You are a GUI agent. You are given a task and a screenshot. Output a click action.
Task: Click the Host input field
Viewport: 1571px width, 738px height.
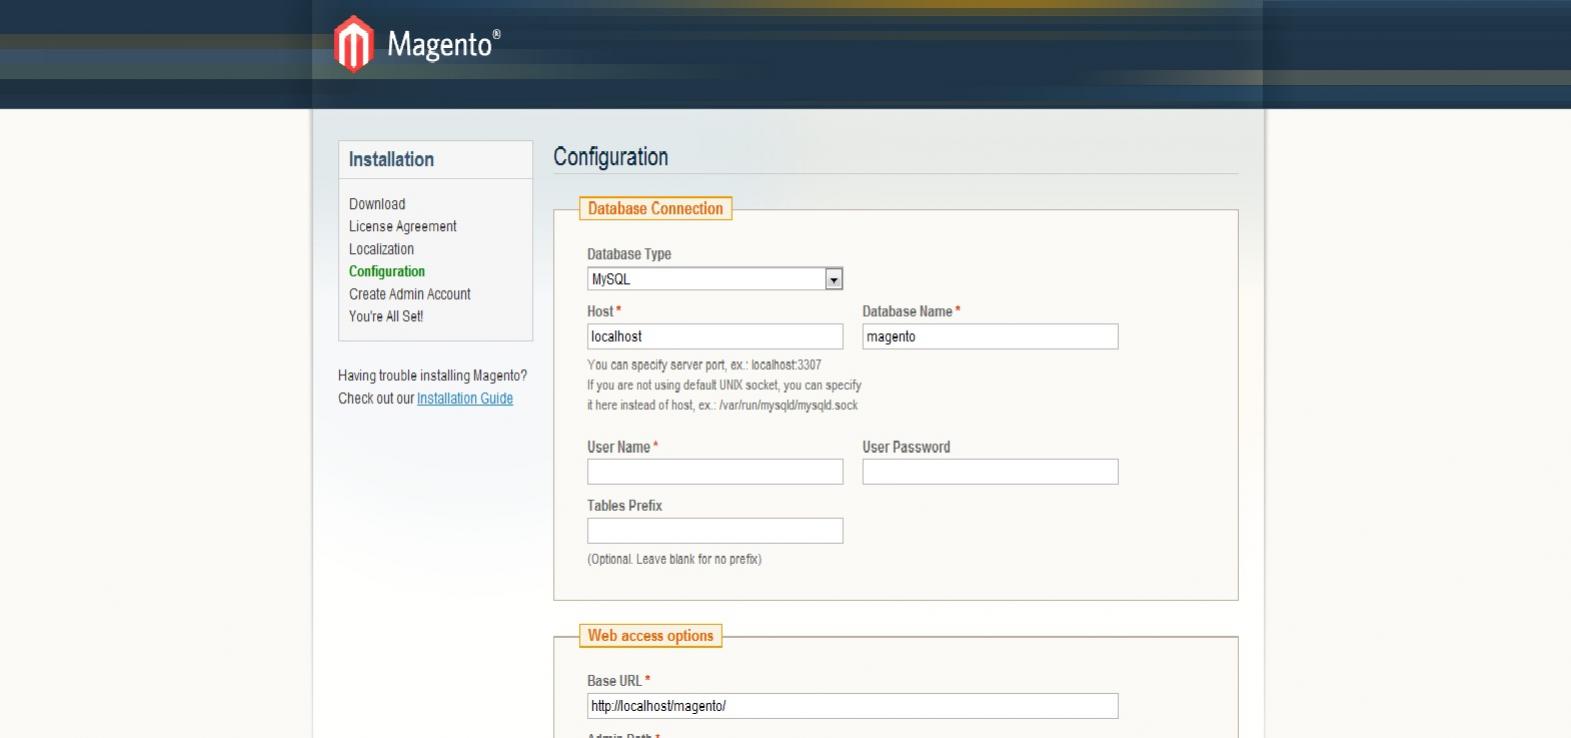715,336
